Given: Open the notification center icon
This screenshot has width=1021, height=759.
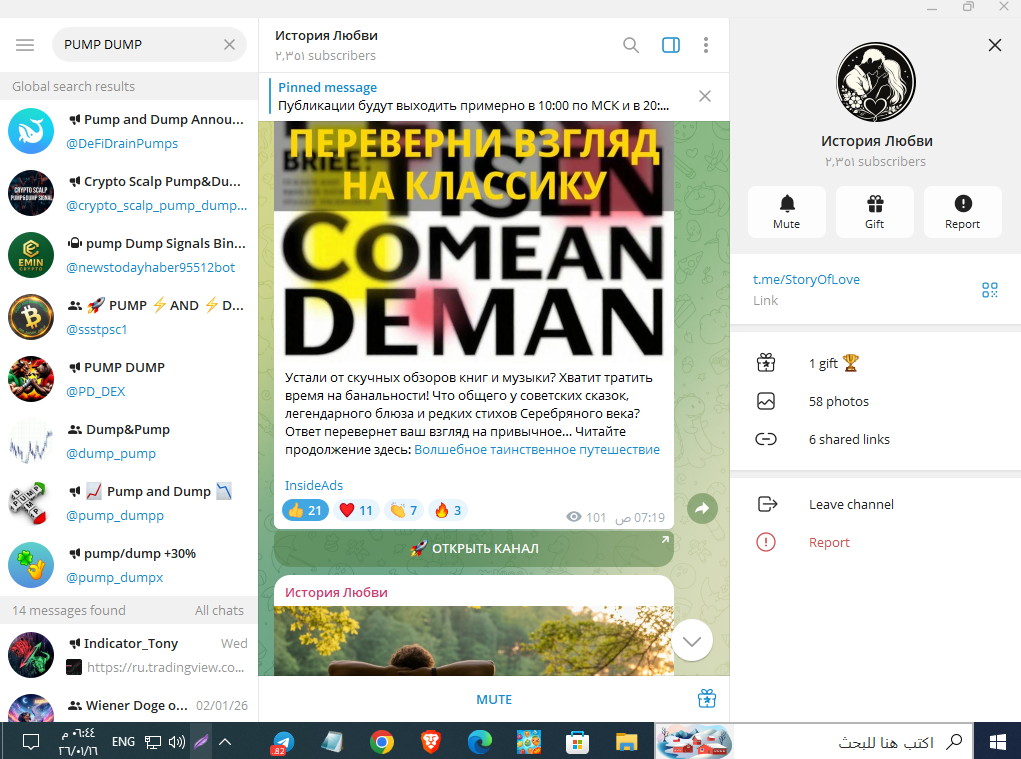Looking at the screenshot, I should (x=31, y=741).
